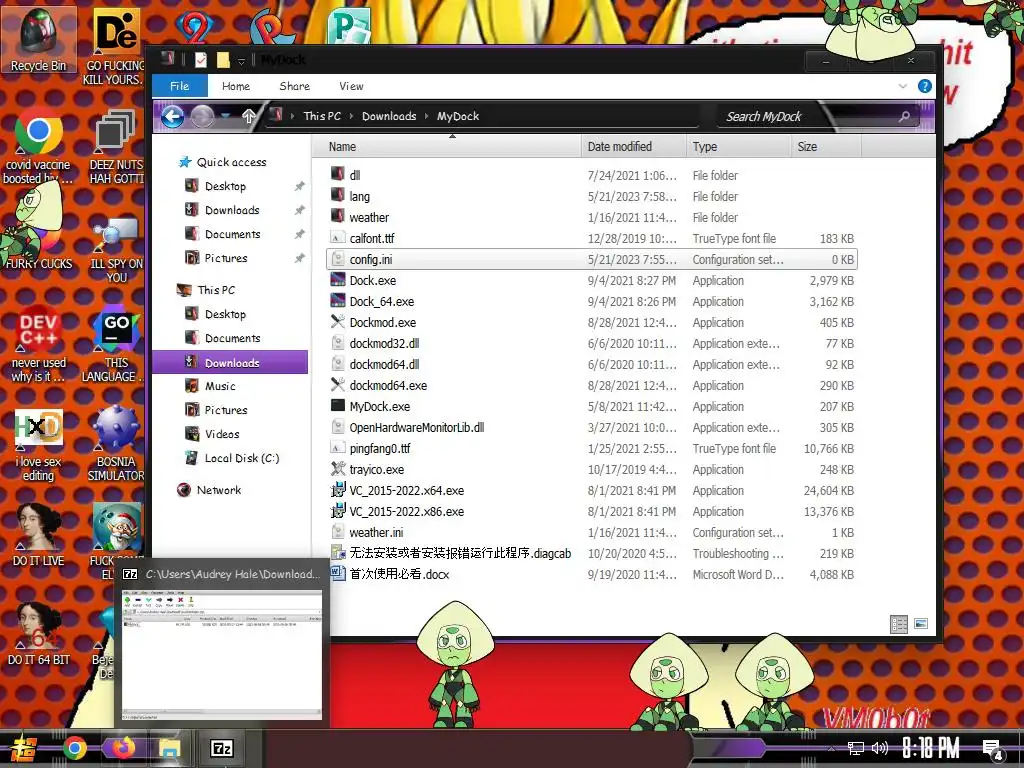
Task: Open the quick access toolbar dropdown
Action: point(241,61)
